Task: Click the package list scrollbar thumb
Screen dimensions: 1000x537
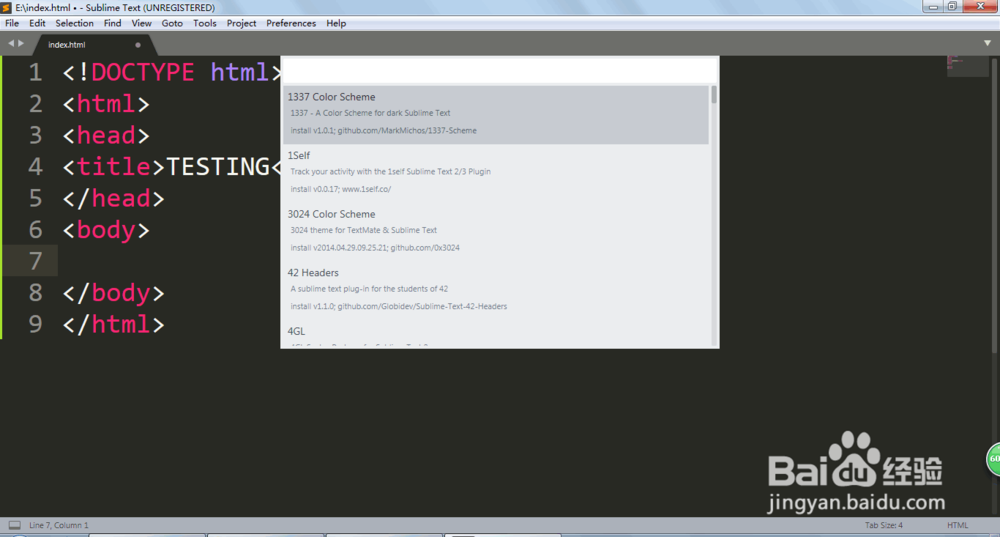Action: (x=714, y=94)
